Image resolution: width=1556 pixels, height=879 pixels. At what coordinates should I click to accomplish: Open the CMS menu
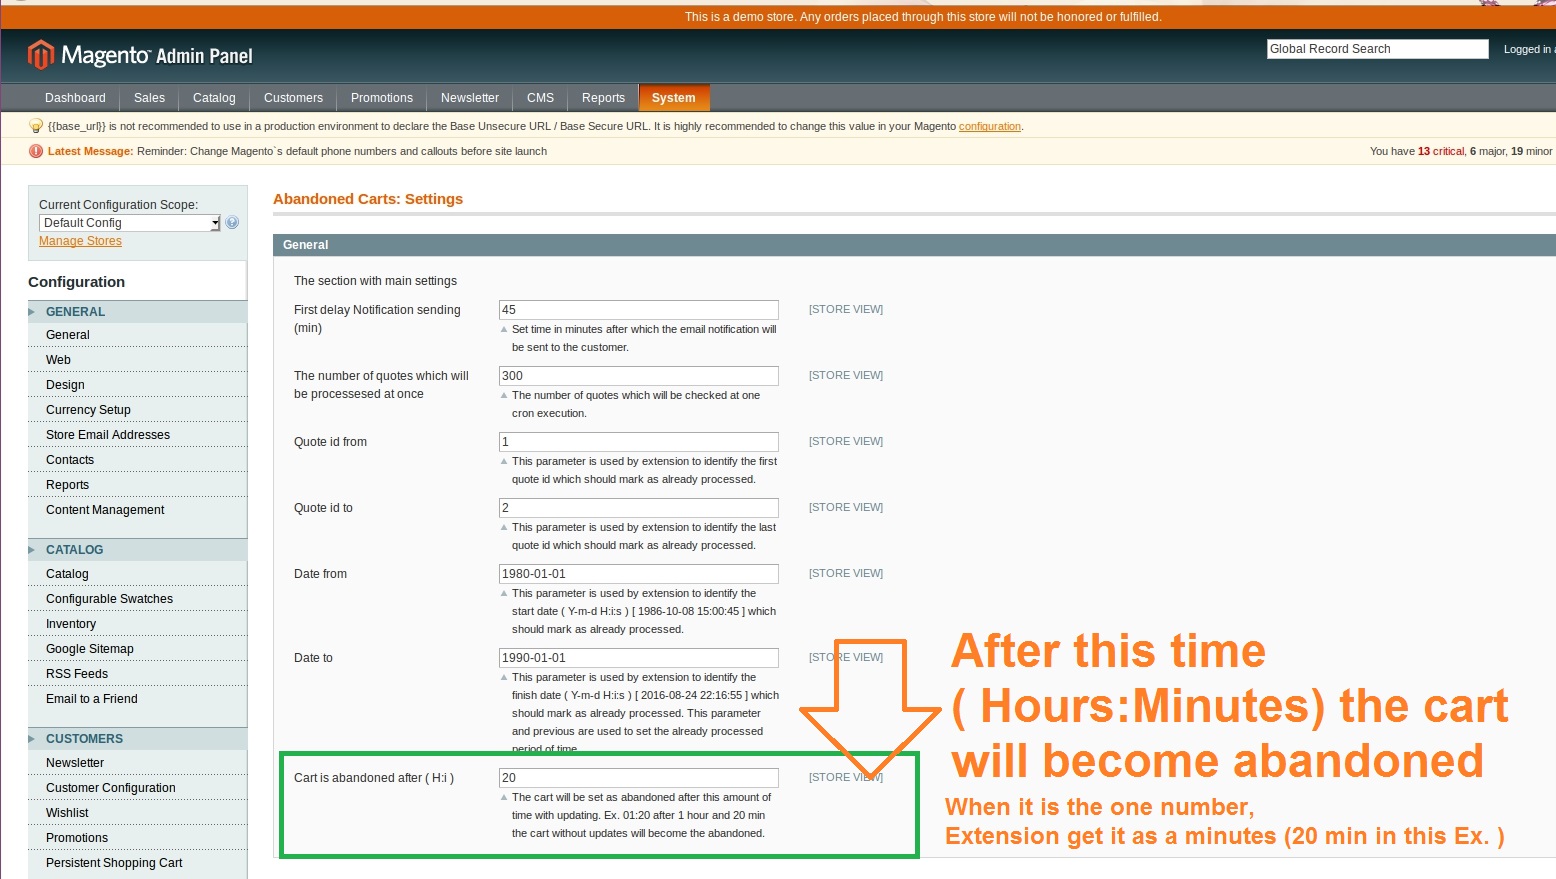540,98
